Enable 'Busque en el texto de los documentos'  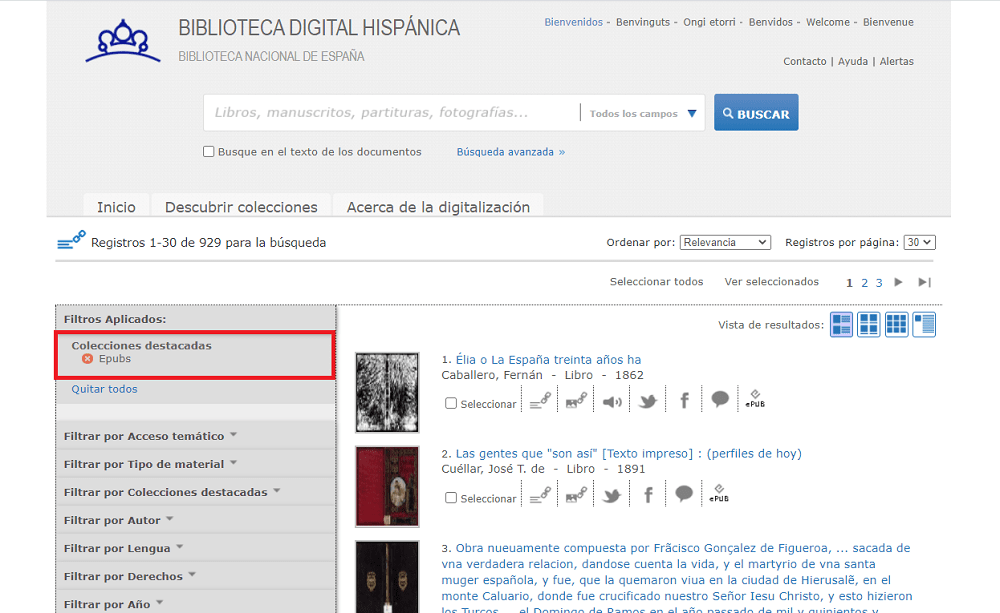pyautogui.click(x=209, y=152)
